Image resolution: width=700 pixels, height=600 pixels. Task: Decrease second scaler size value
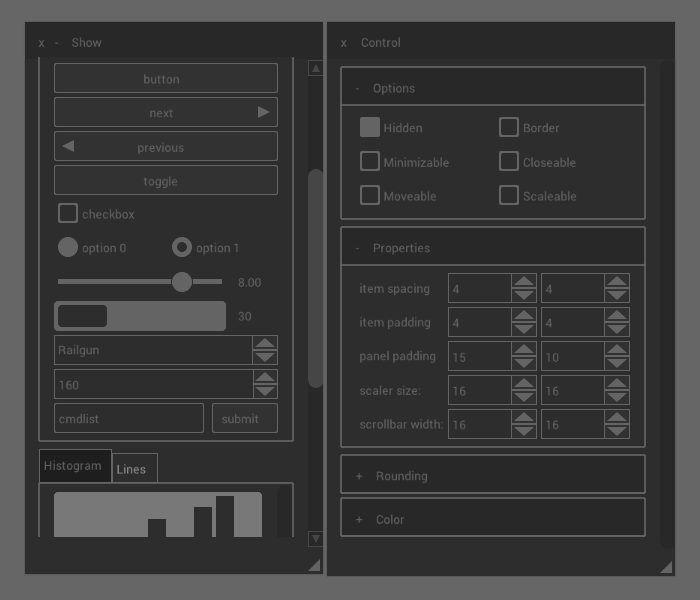(617, 397)
